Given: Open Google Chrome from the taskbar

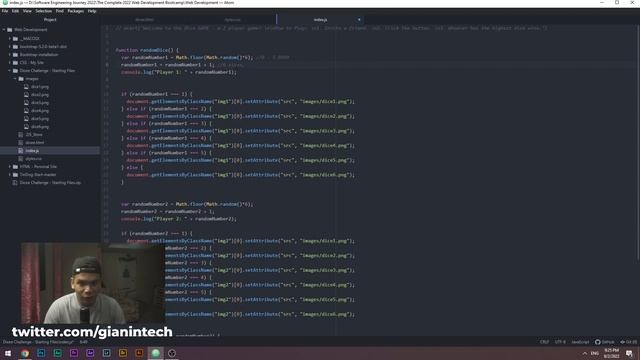Looking at the screenshot, I should tap(25, 353).
